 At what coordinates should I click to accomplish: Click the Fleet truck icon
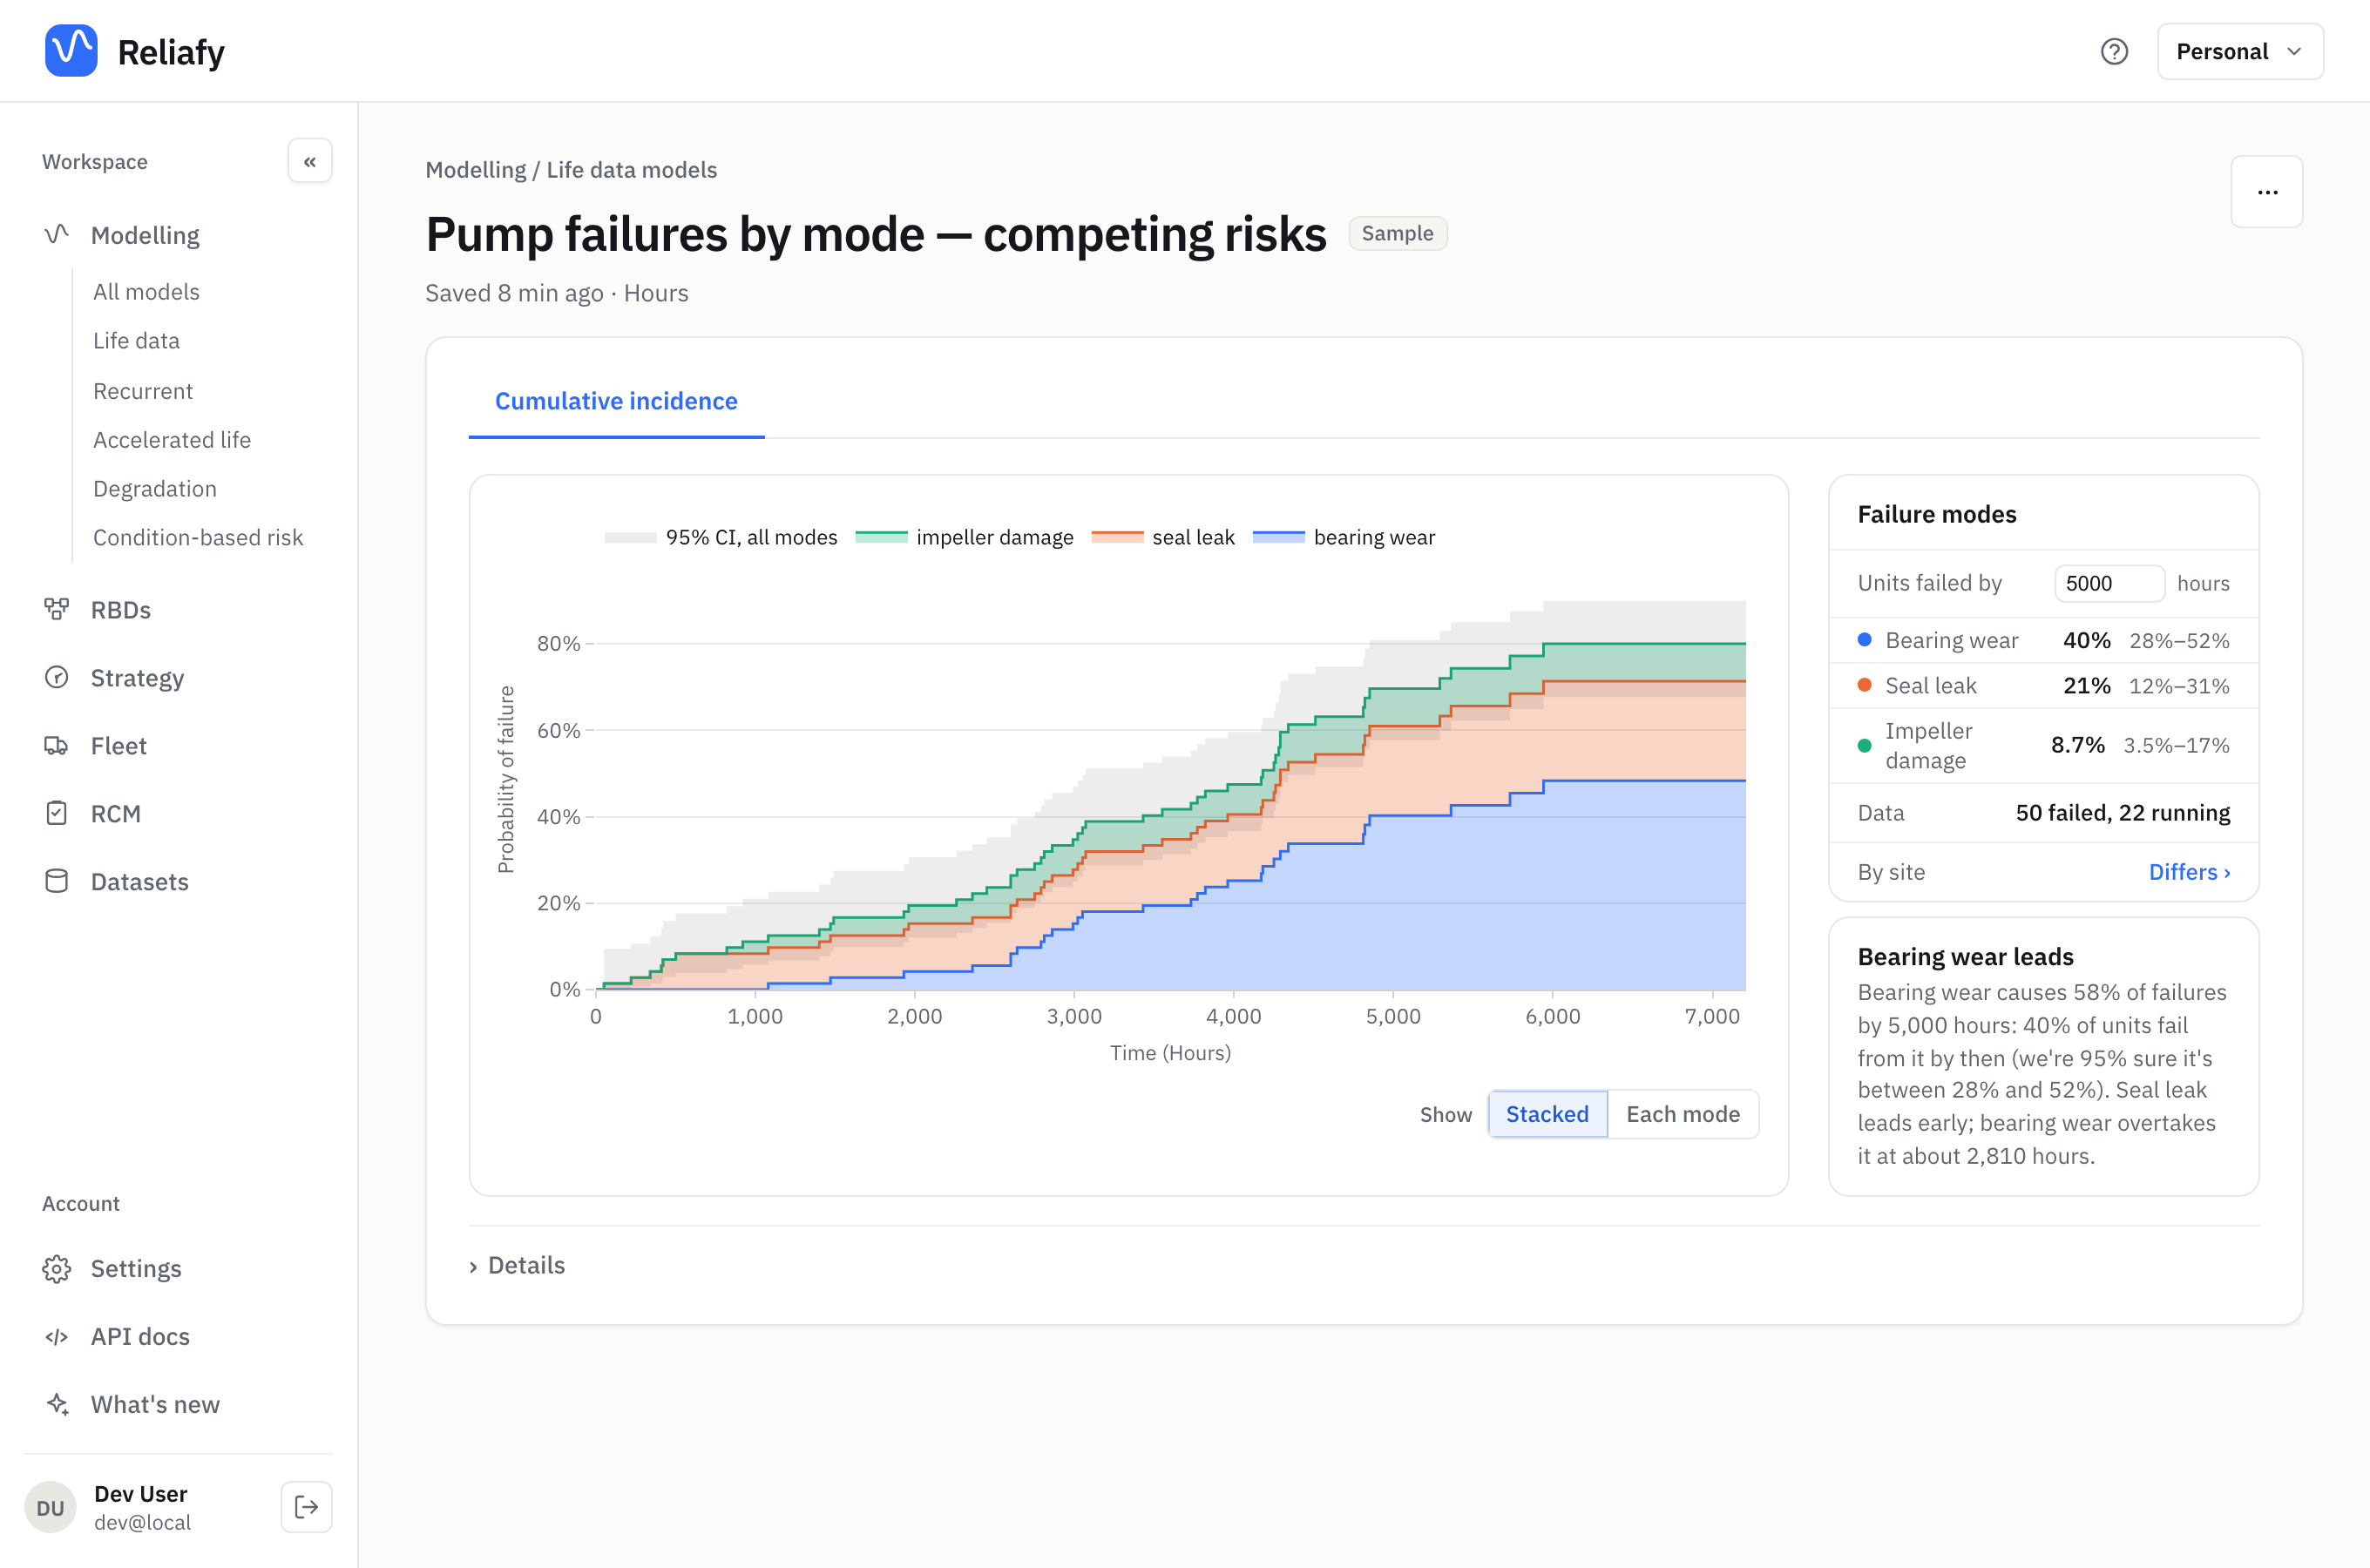[57, 745]
